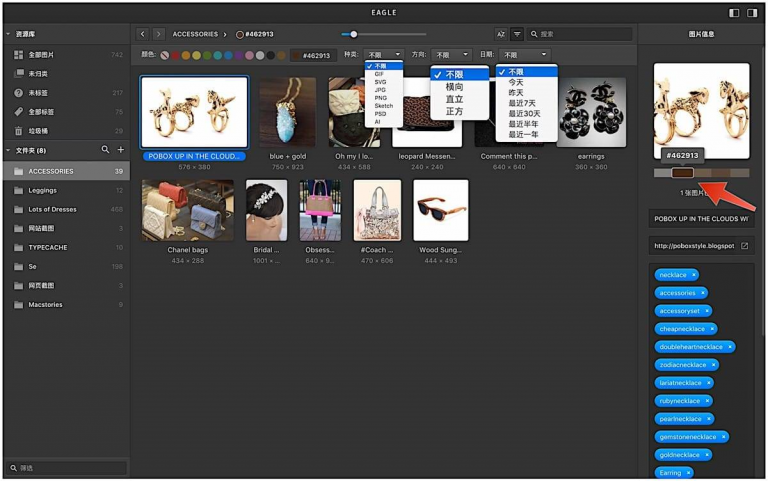Open the 方向 orientation dropdown
The image size is (768, 481).
click(452, 55)
